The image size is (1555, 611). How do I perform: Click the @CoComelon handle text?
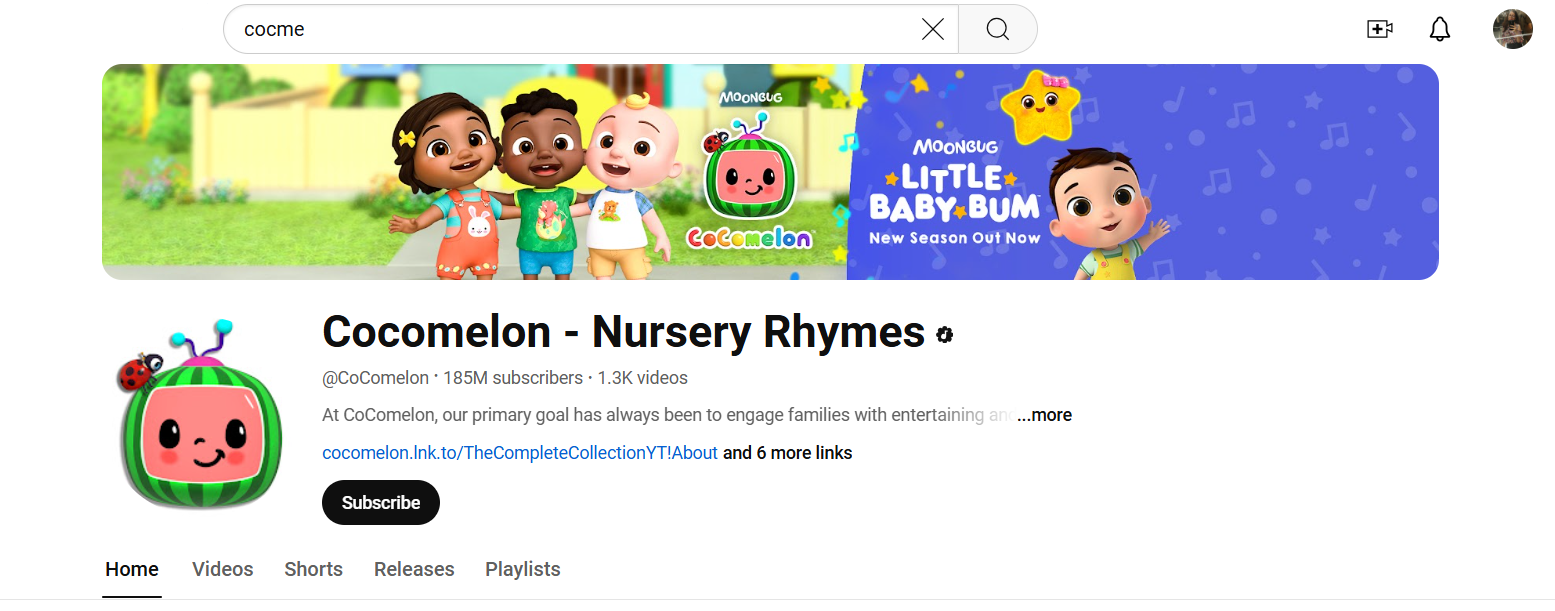[x=374, y=378]
